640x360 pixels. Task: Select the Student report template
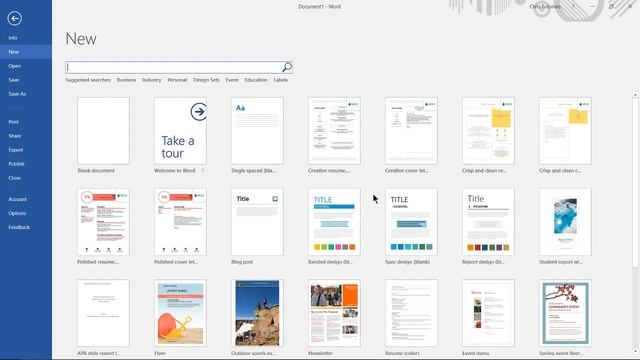point(565,222)
